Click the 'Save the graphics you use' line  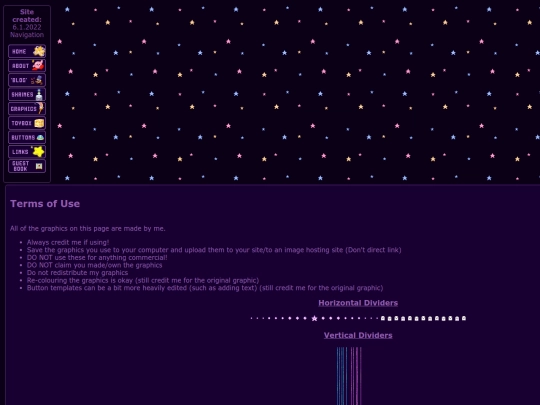214,250
